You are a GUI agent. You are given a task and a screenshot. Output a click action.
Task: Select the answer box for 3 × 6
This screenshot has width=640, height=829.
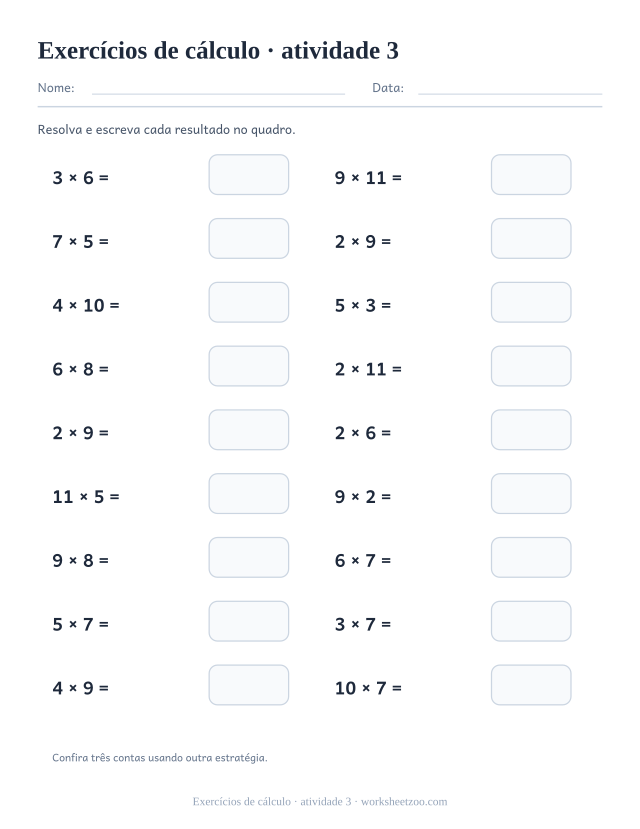pos(249,174)
